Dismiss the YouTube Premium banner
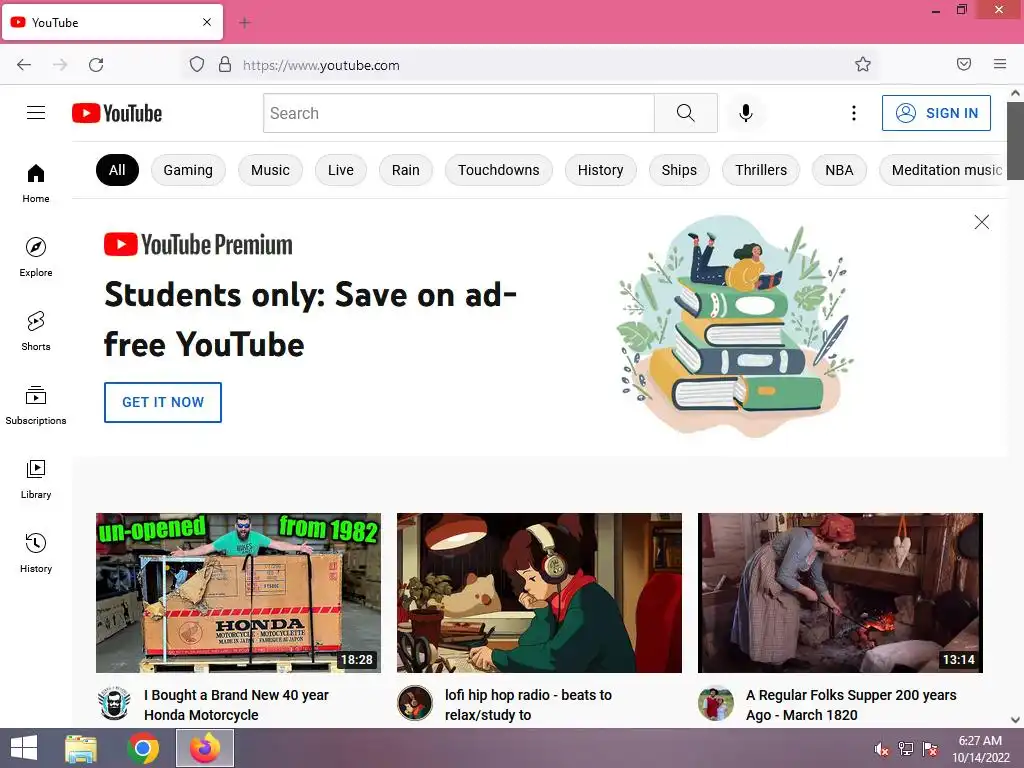This screenshot has width=1024, height=768. click(x=982, y=222)
